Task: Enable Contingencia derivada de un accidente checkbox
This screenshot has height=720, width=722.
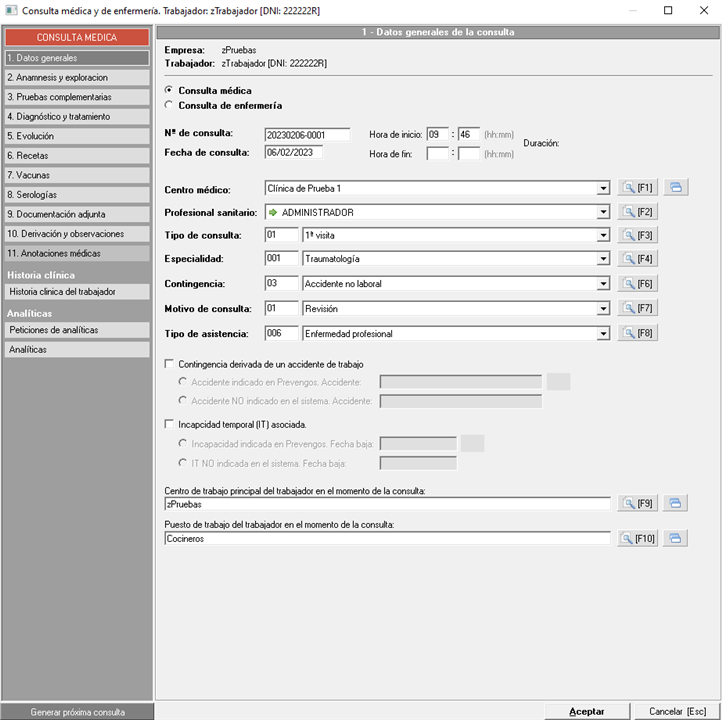Action: (x=169, y=364)
